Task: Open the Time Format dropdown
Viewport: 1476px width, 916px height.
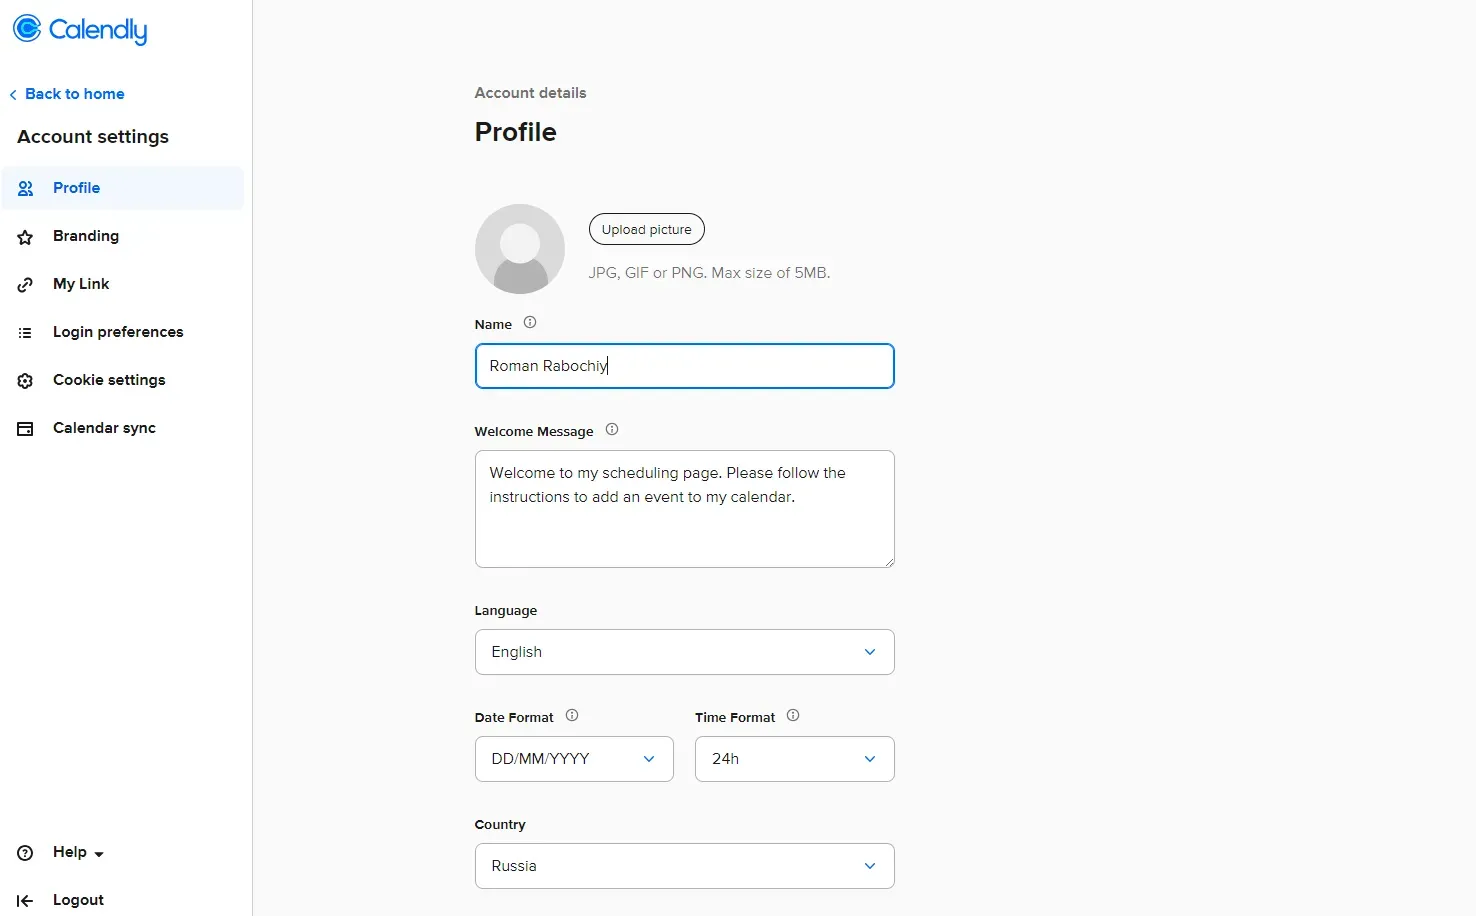Action: [794, 759]
